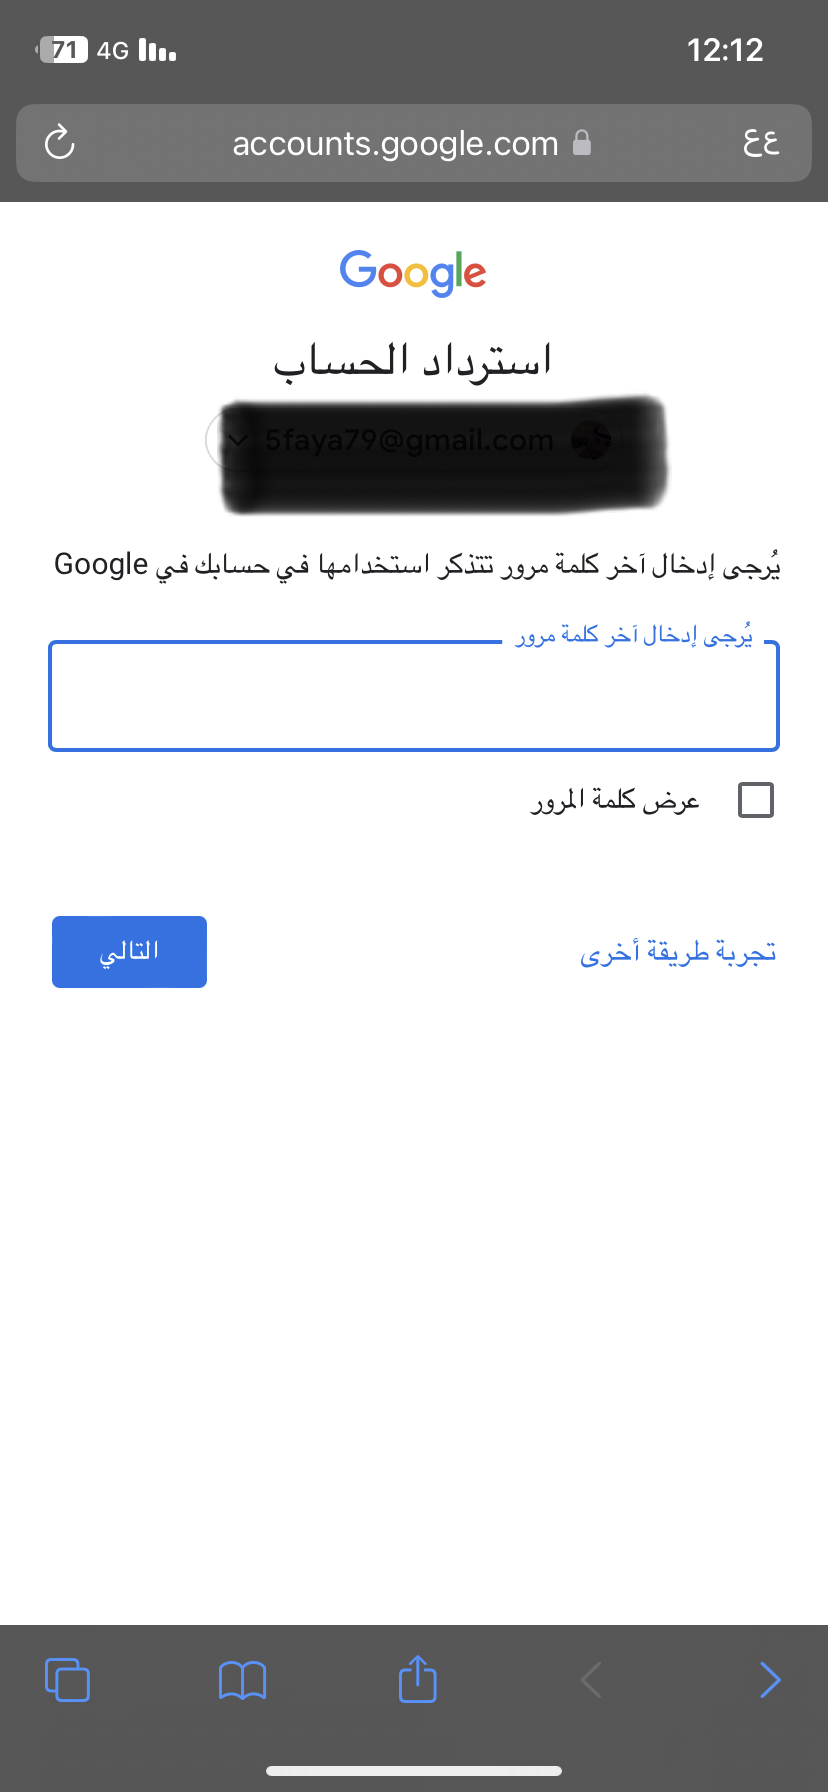Reload the page with the refresh icon
Image resolution: width=828 pixels, height=1792 pixels.
60,143
